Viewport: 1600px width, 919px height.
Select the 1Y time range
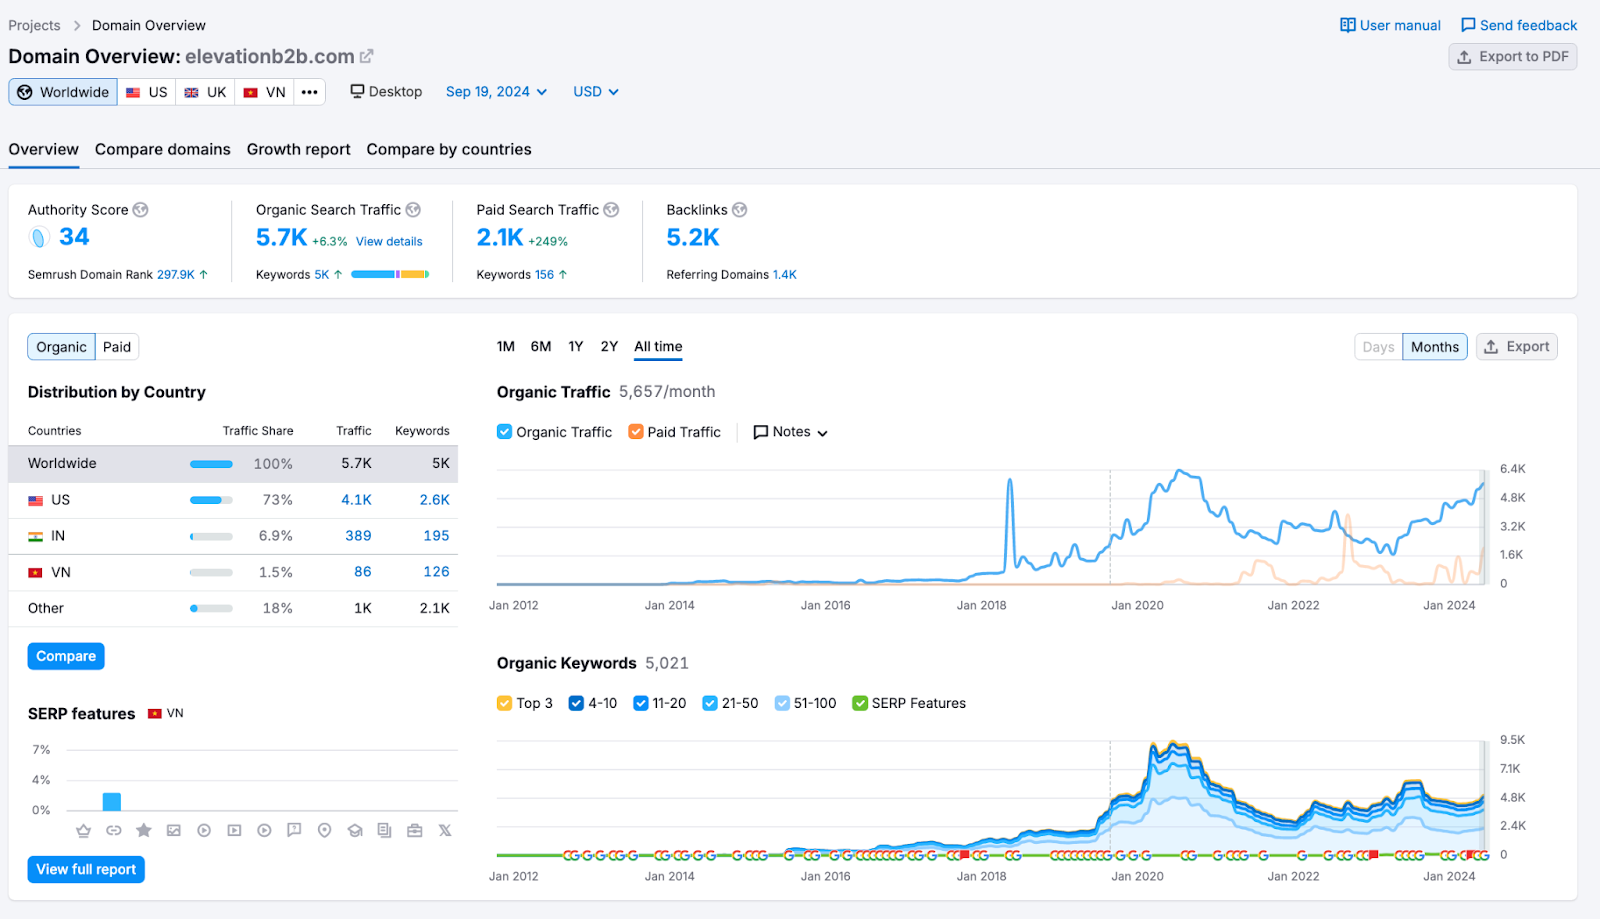[576, 346]
